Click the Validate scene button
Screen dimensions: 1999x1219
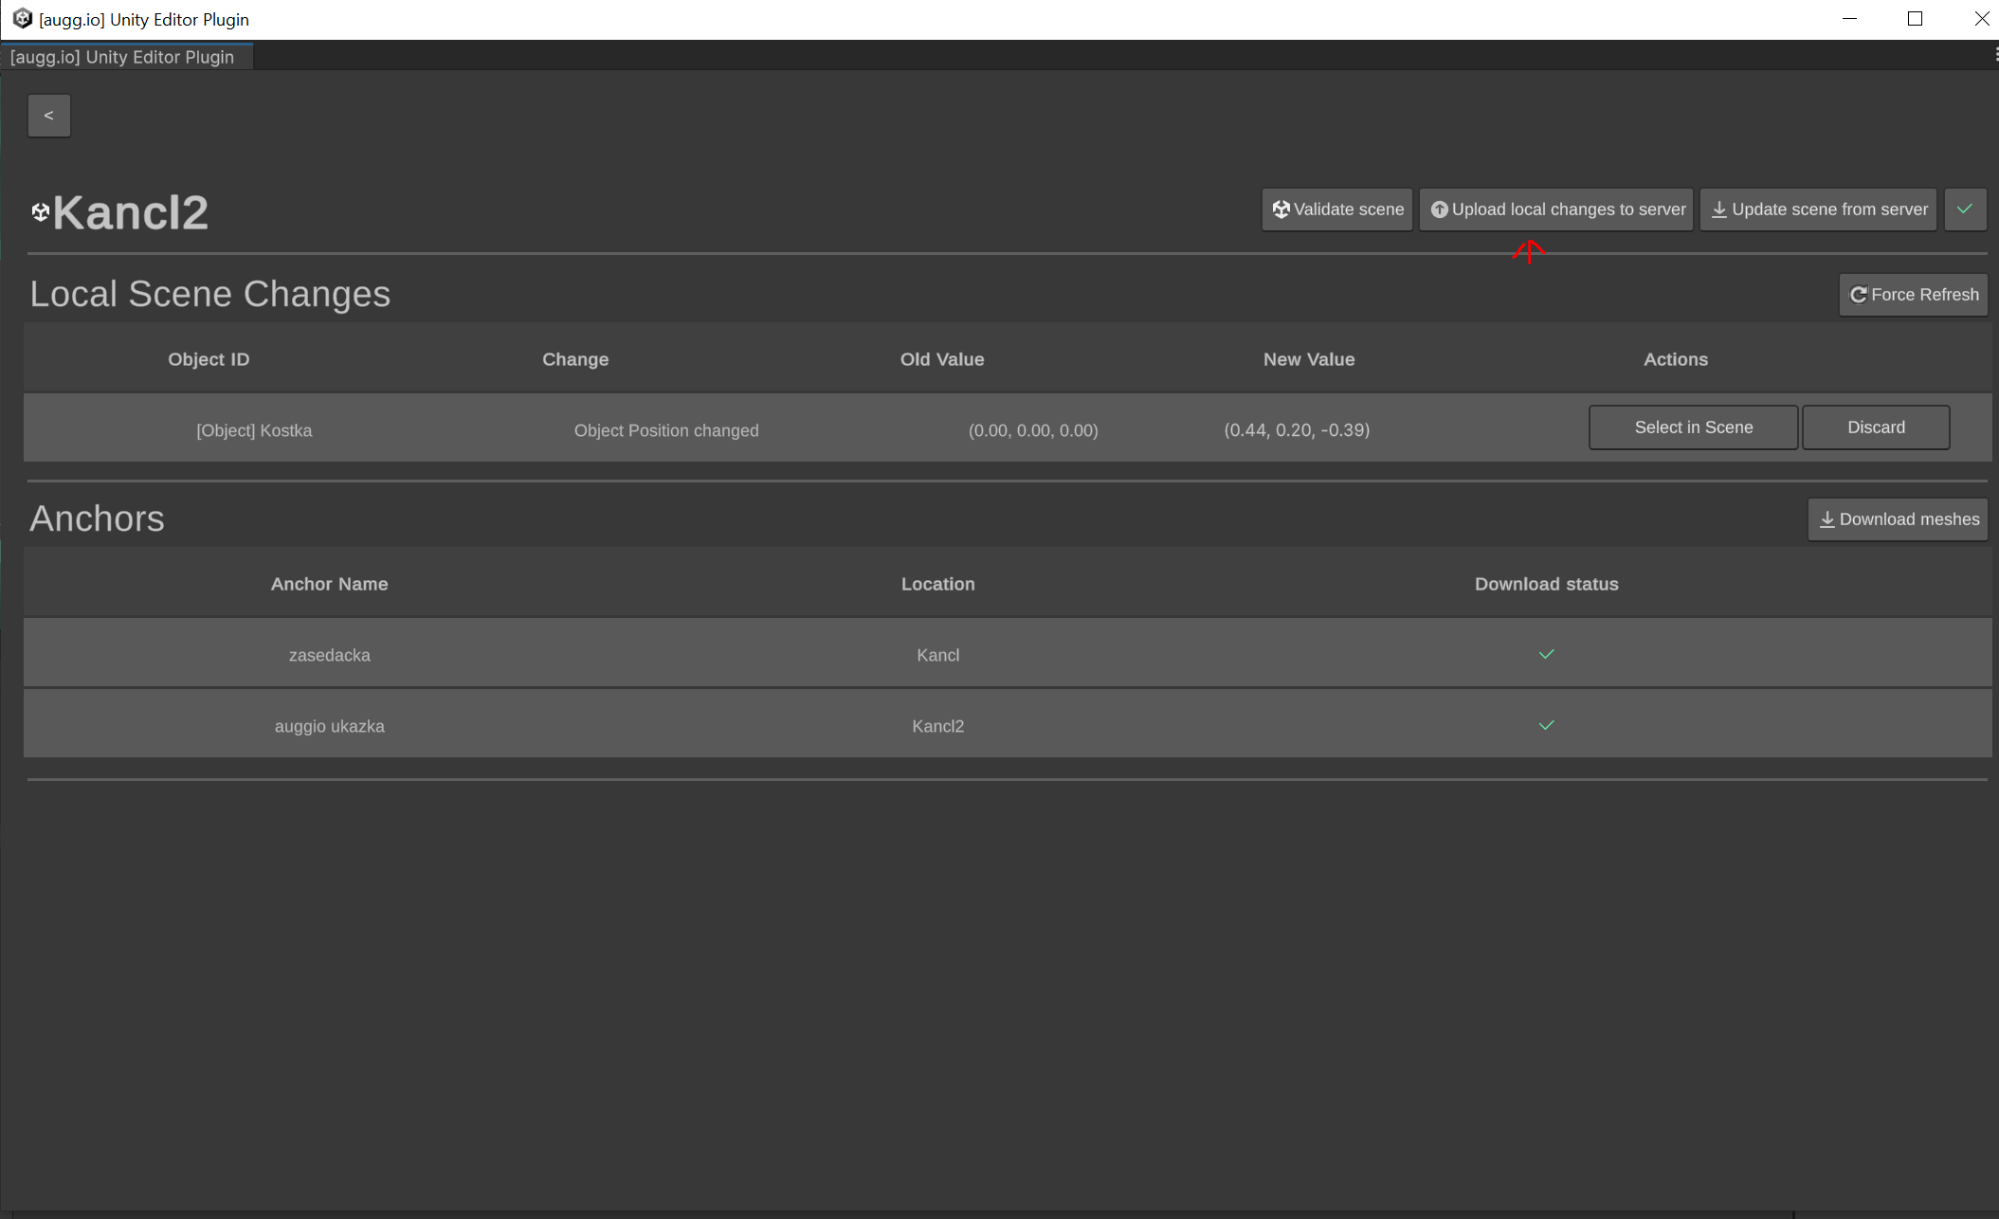pyautogui.click(x=1337, y=210)
